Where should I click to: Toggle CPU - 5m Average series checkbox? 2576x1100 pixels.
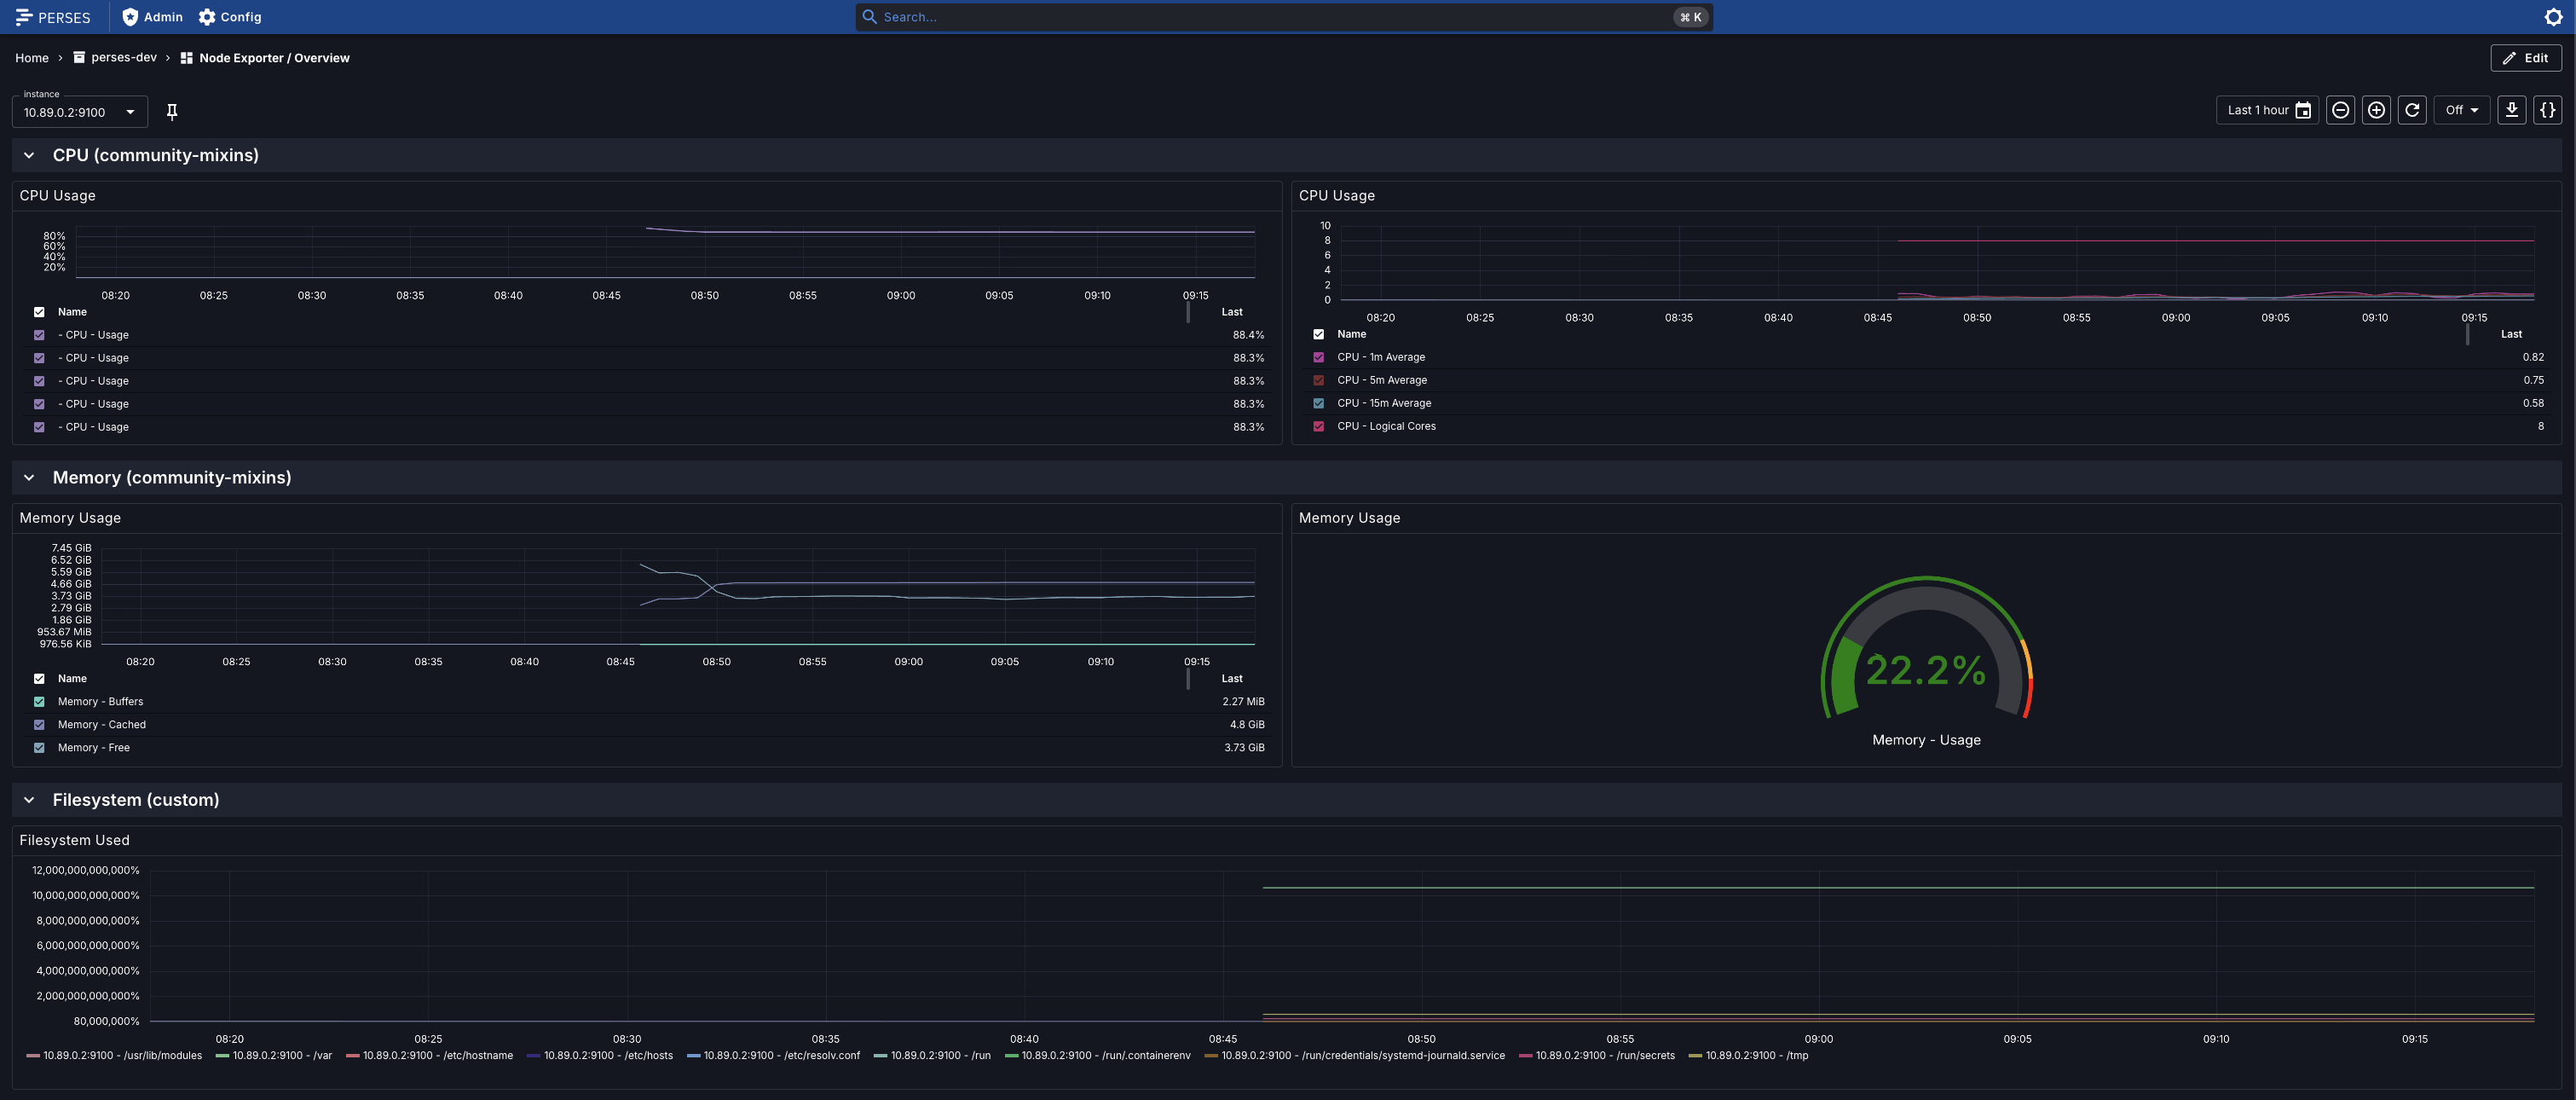(1318, 380)
